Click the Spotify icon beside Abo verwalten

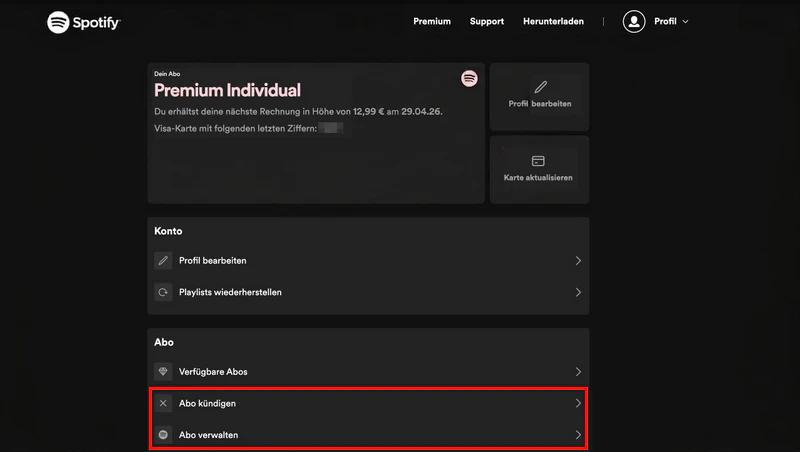click(163, 435)
